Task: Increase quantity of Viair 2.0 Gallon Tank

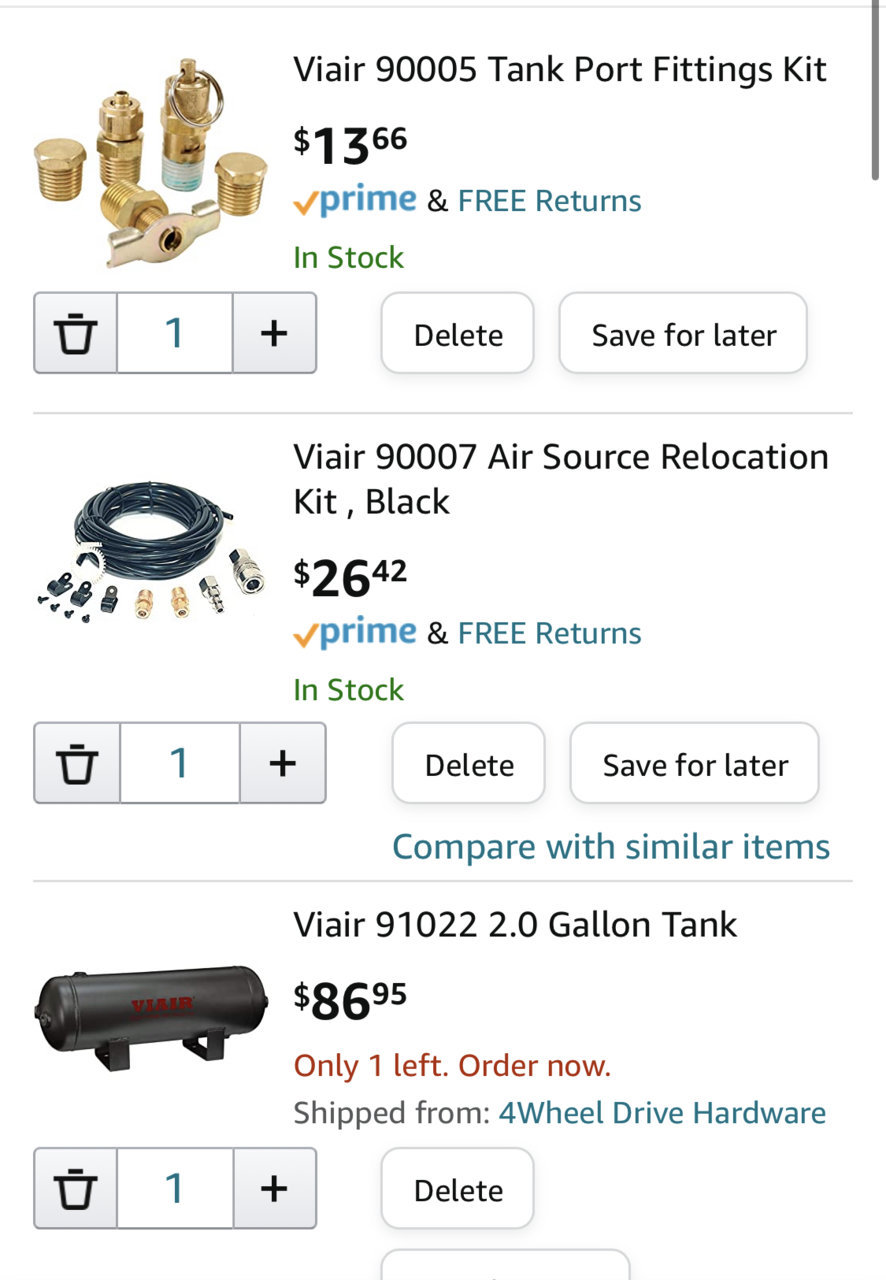Action: 274,1188
